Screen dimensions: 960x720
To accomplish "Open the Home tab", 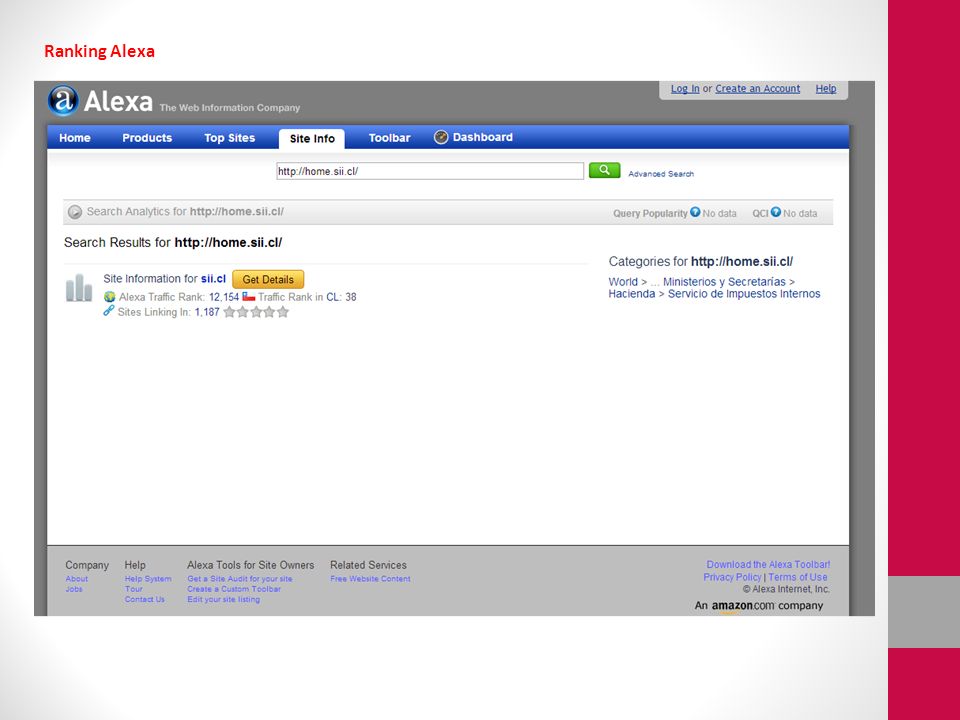I will [75, 138].
